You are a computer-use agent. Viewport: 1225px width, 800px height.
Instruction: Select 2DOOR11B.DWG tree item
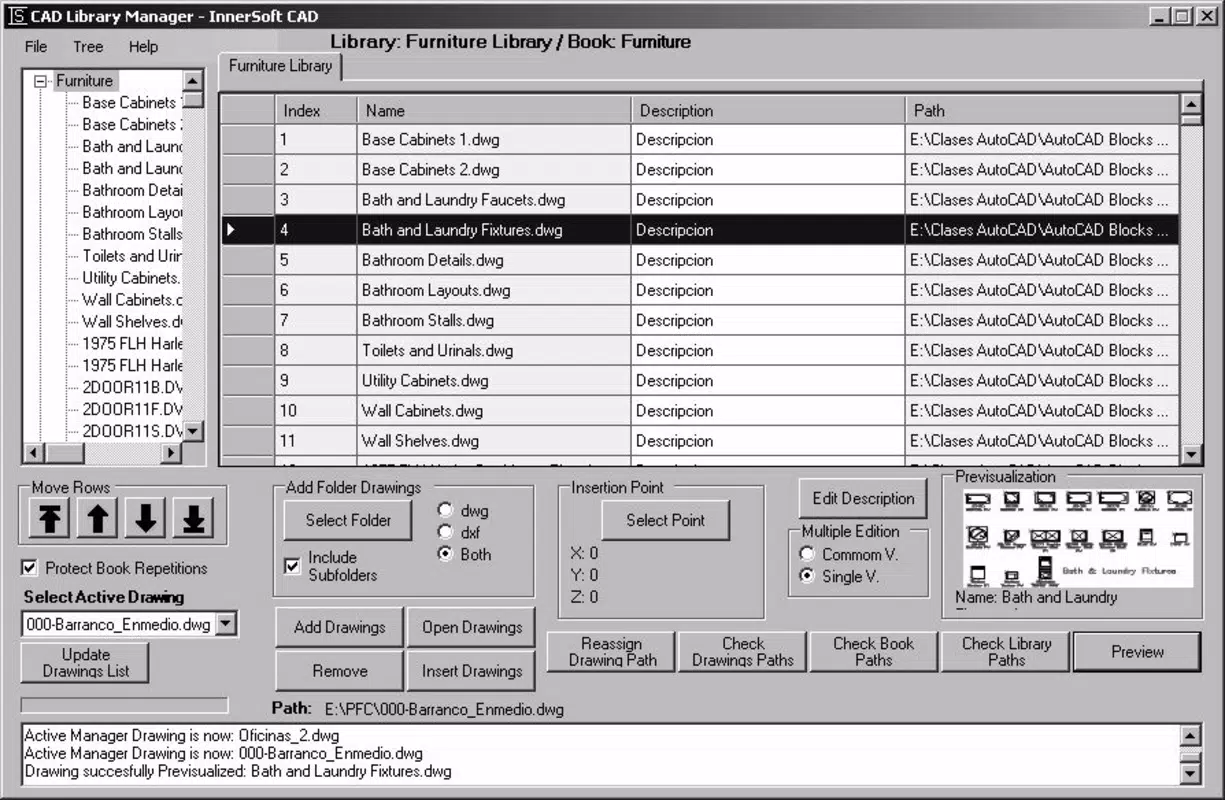(132, 387)
